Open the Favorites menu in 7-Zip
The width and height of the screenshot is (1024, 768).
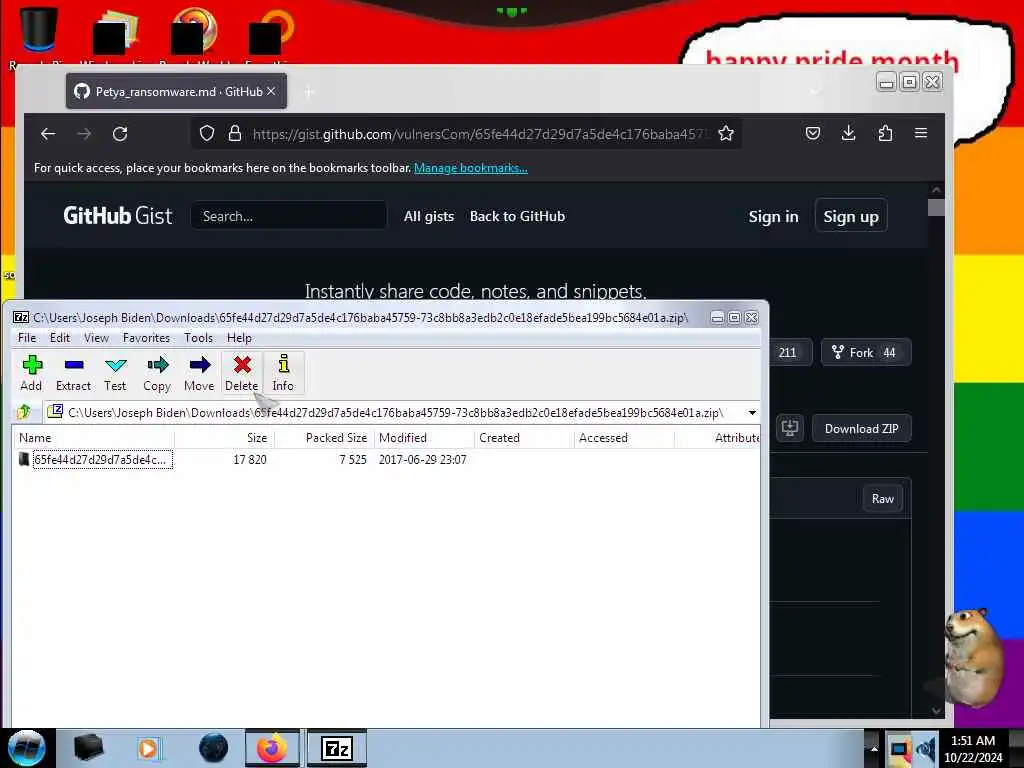coord(146,338)
